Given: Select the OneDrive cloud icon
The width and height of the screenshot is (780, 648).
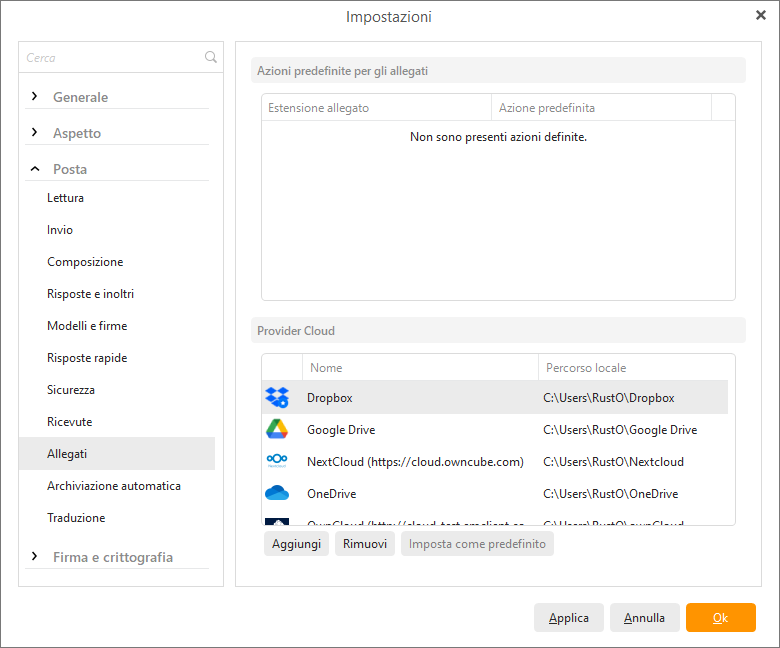Looking at the screenshot, I should 277,493.
